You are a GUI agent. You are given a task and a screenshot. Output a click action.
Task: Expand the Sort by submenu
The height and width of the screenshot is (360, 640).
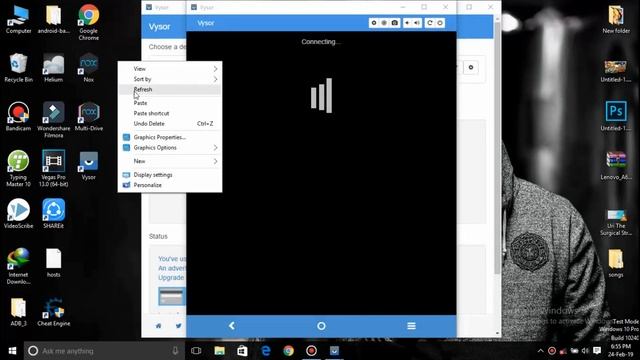click(x=170, y=79)
